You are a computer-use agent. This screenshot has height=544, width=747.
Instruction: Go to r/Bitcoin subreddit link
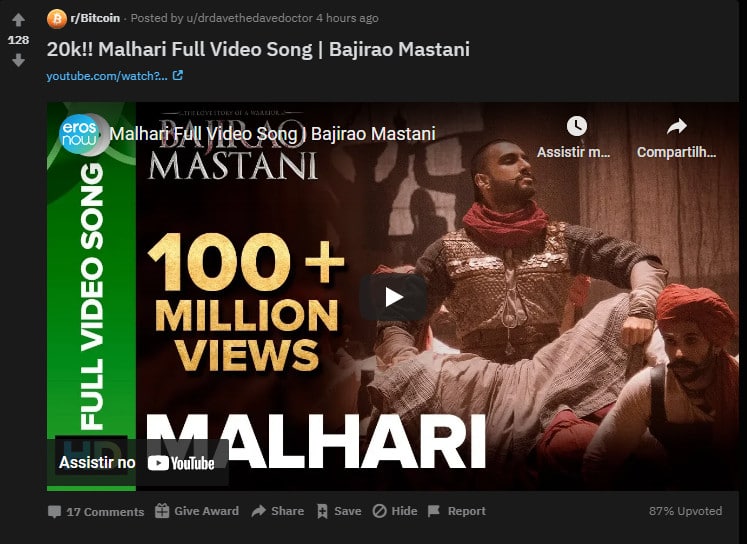95,18
